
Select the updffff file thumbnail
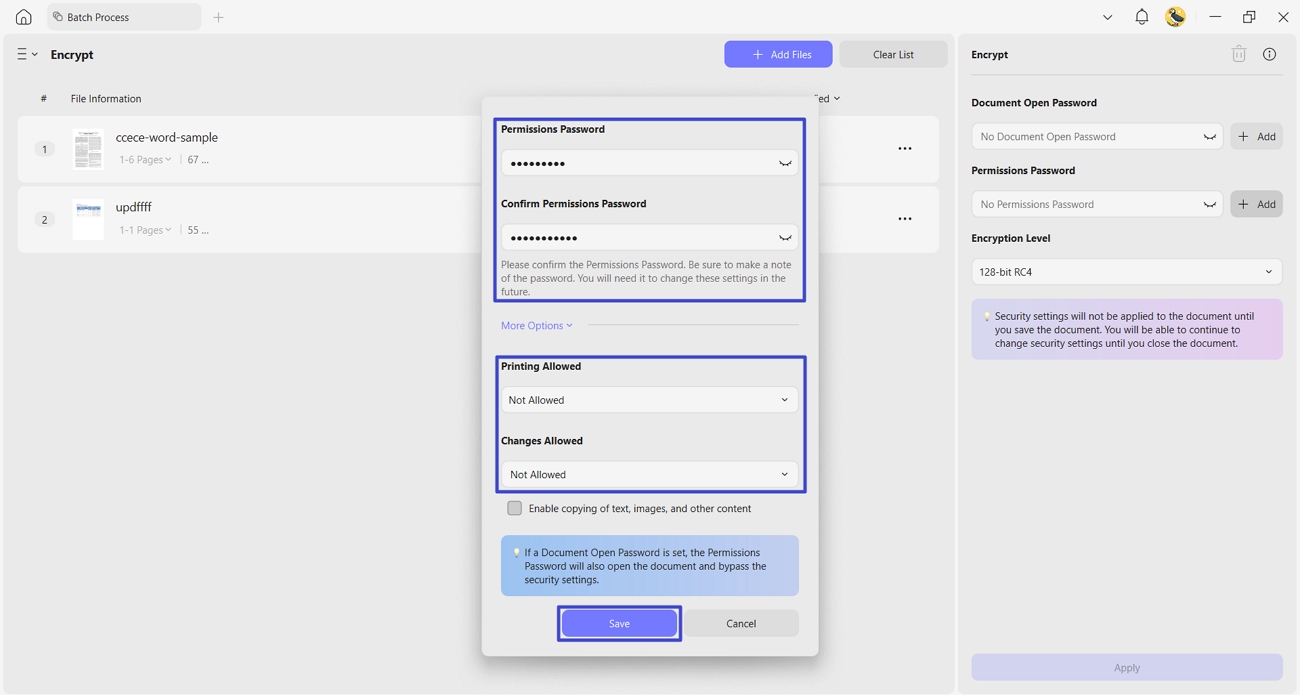(x=88, y=220)
